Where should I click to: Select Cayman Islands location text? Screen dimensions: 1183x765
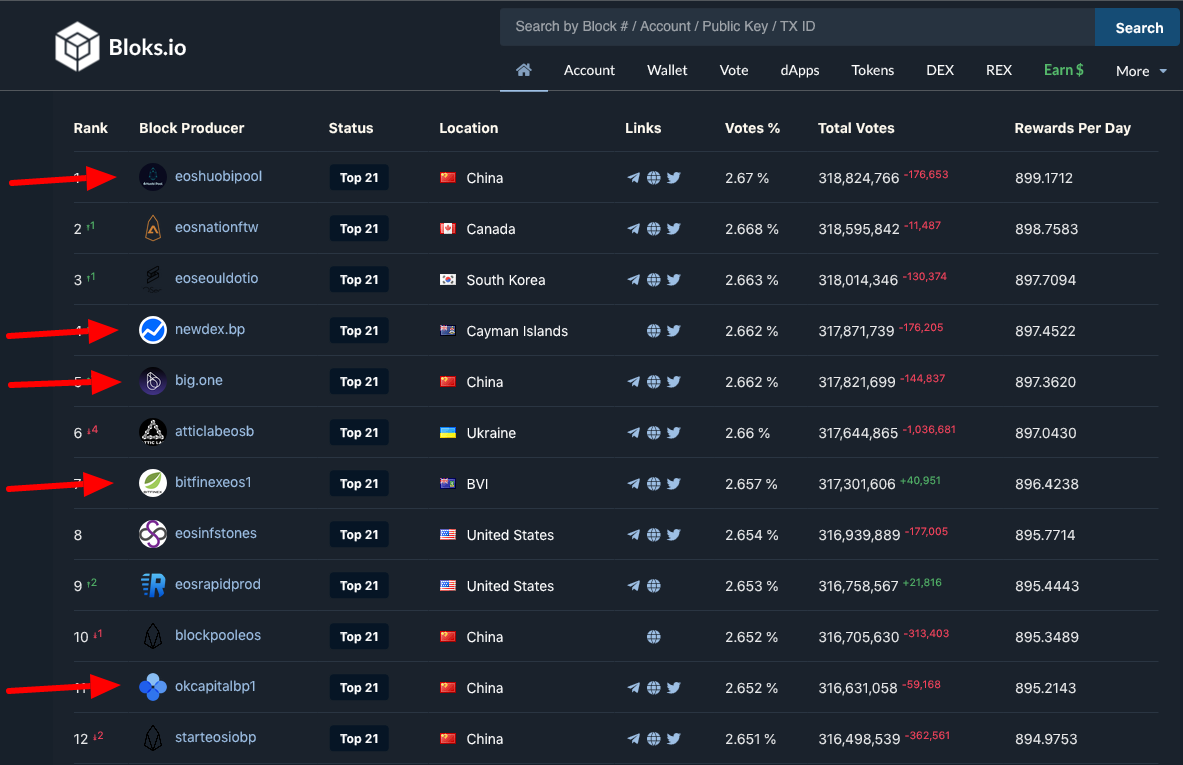click(517, 331)
